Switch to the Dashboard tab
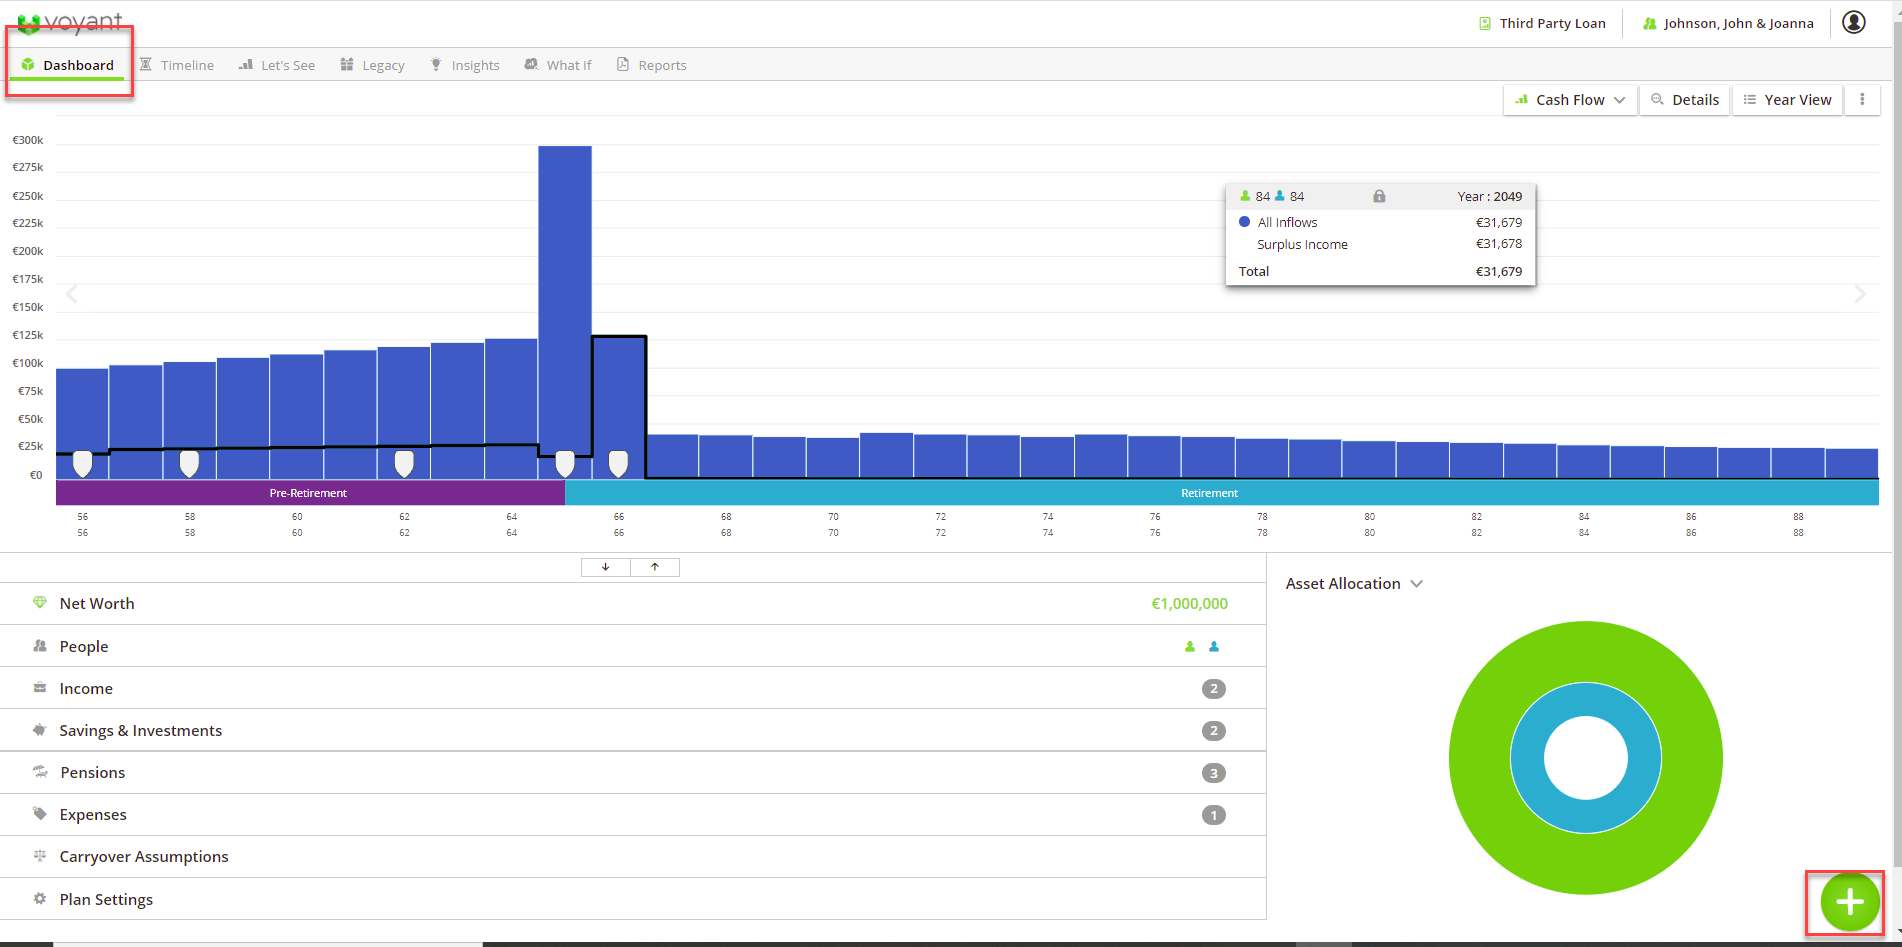The image size is (1902, 947). coord(68,65)
